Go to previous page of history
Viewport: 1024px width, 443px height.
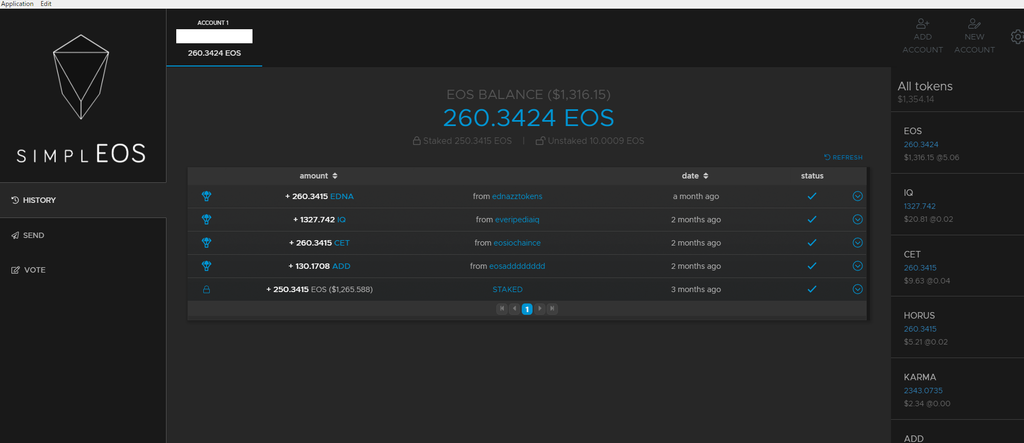point(514,308)
